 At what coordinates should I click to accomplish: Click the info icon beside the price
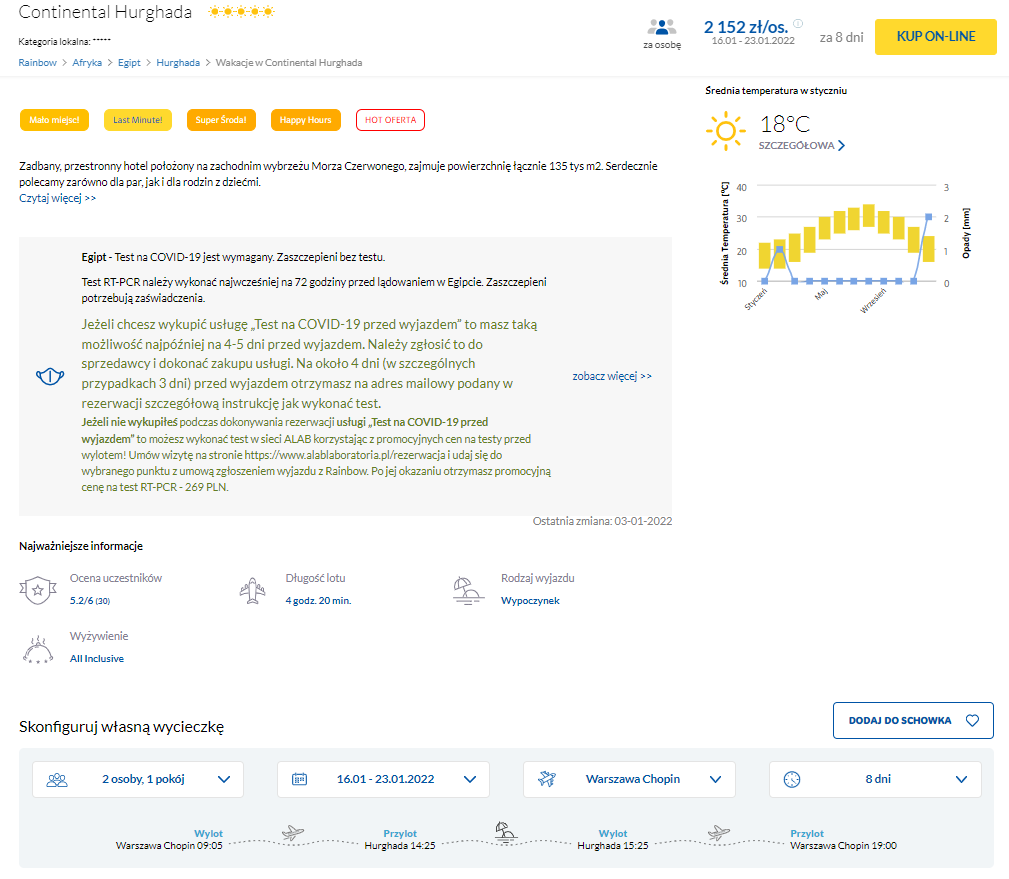[798, 24]
